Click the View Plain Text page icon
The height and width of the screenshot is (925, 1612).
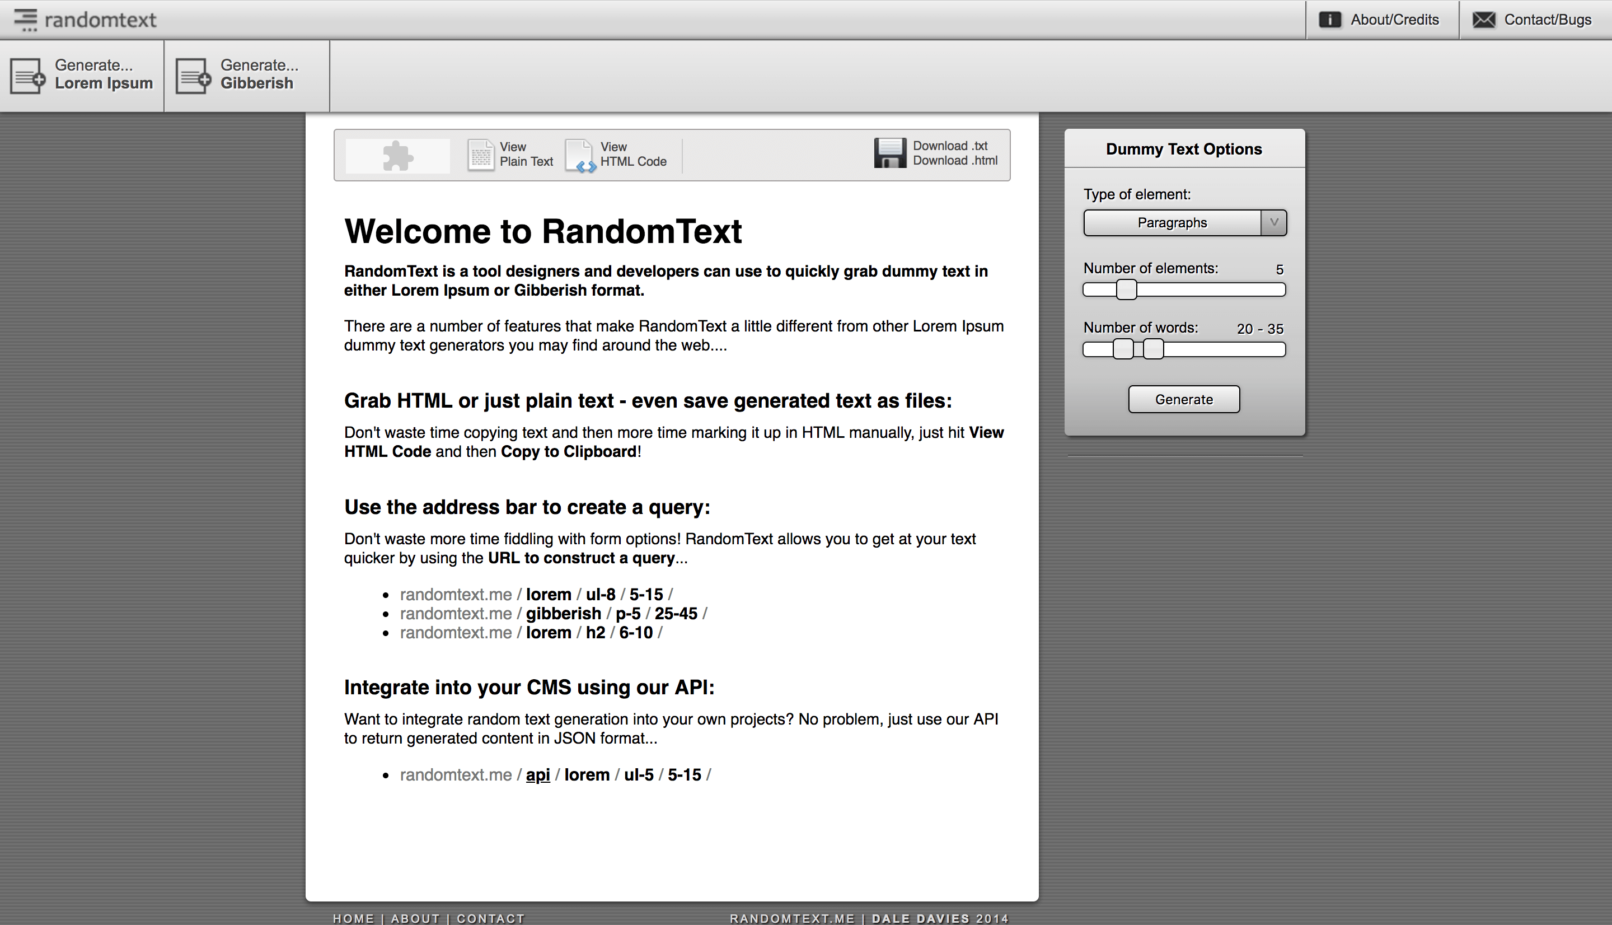(x=481, y=155)
